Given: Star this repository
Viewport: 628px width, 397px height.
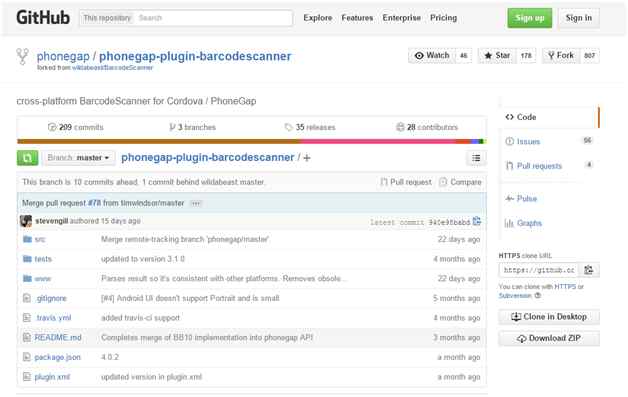Looking at the screenshot, I should (497, 55).
